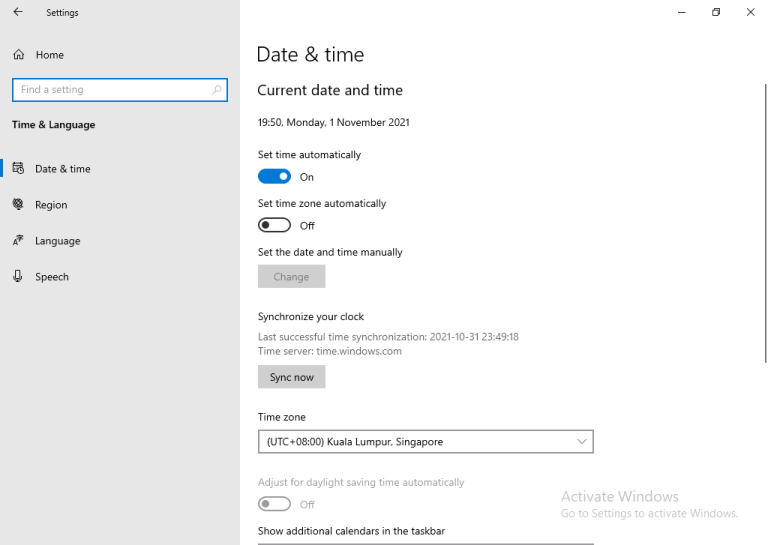Click the Date & time calendar icon

(x=18, y=169)
